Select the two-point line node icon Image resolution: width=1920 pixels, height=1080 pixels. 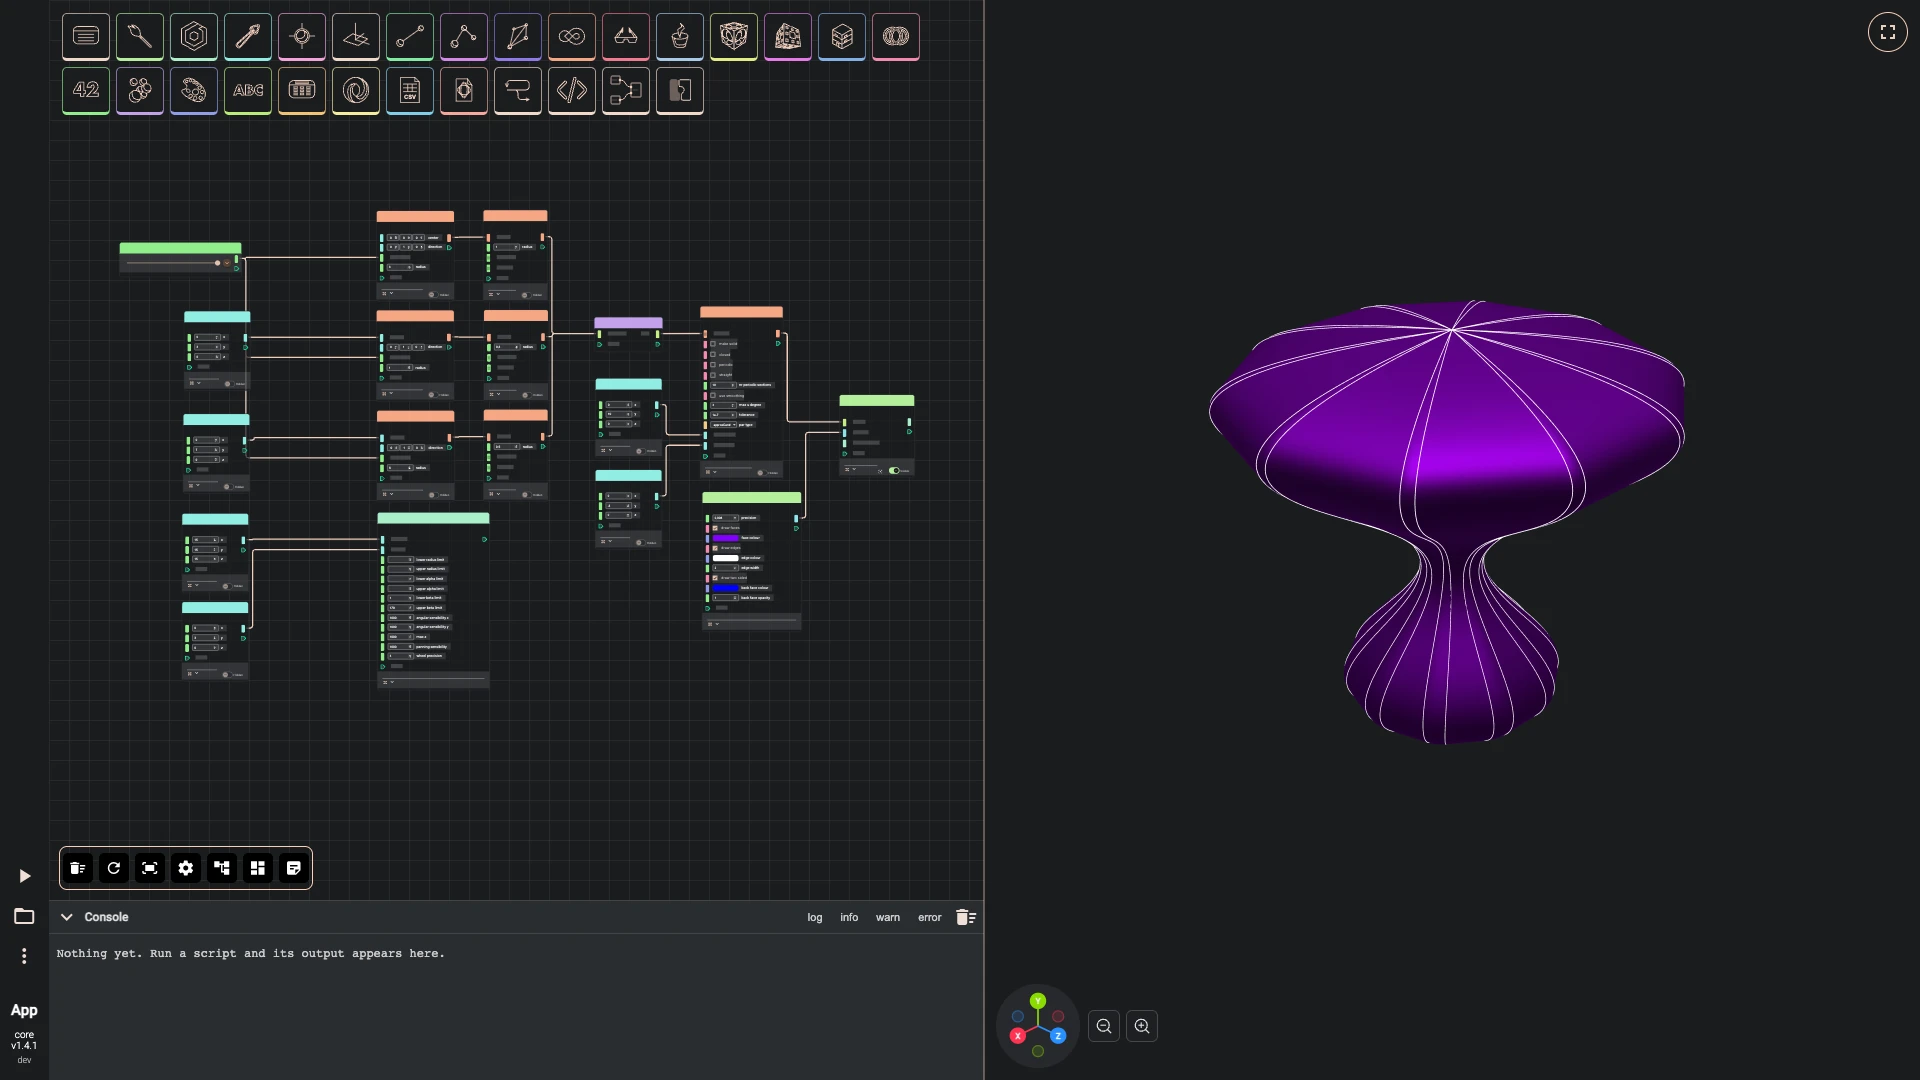point(410,37)
